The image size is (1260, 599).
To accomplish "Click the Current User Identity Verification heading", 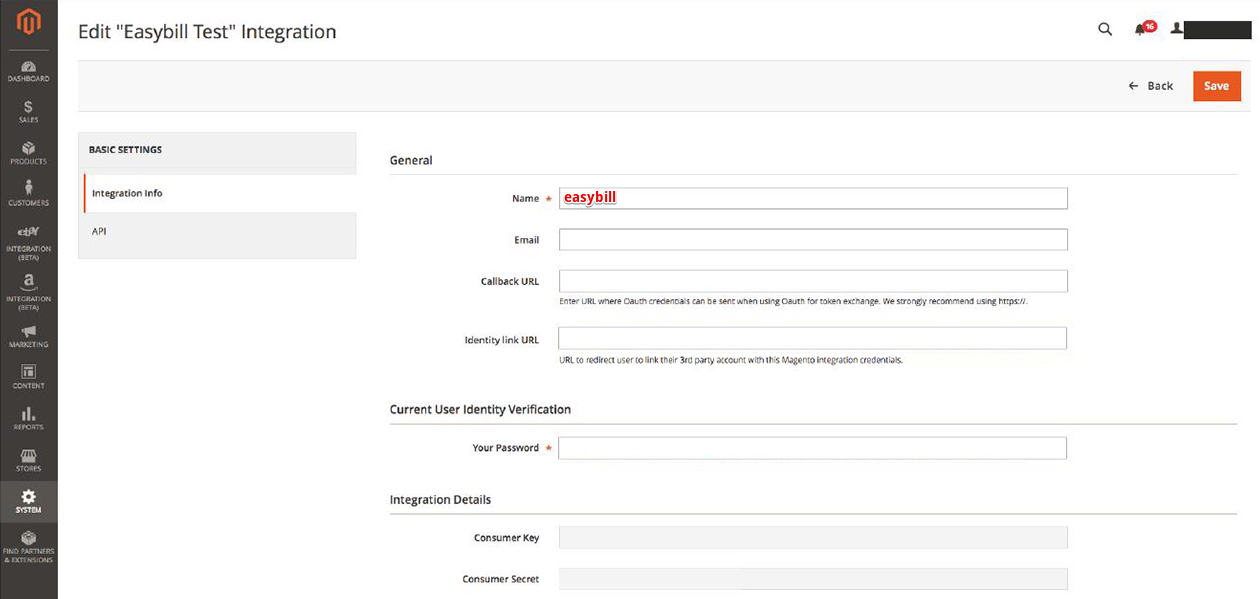I will click(480, 409).
